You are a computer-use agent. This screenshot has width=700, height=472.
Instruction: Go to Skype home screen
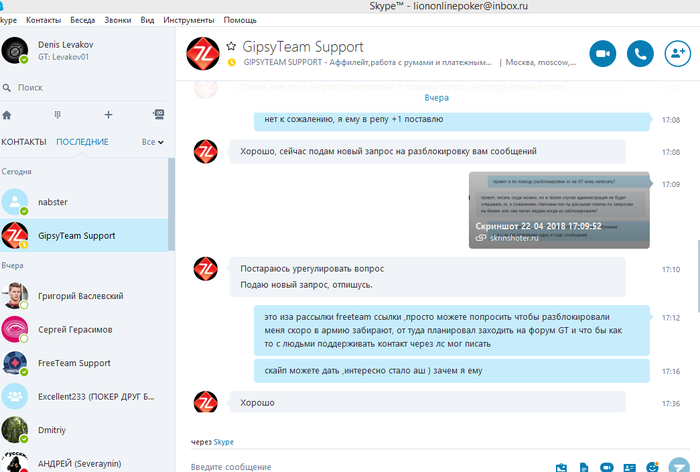point(7,115)
